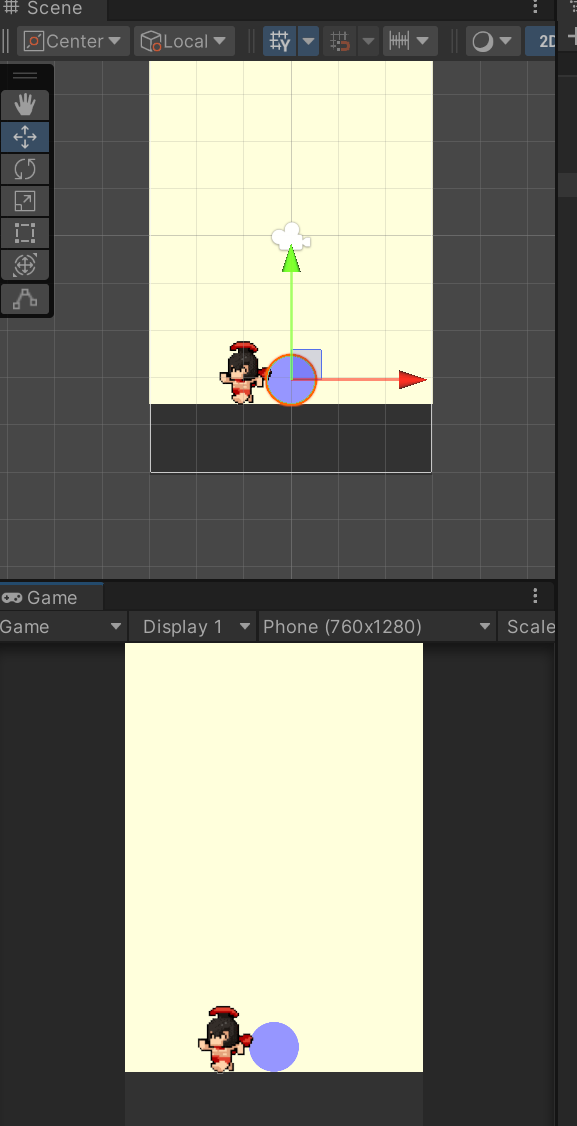
Task: Open the draw mode shading dropdown
Action: [493, 41]
